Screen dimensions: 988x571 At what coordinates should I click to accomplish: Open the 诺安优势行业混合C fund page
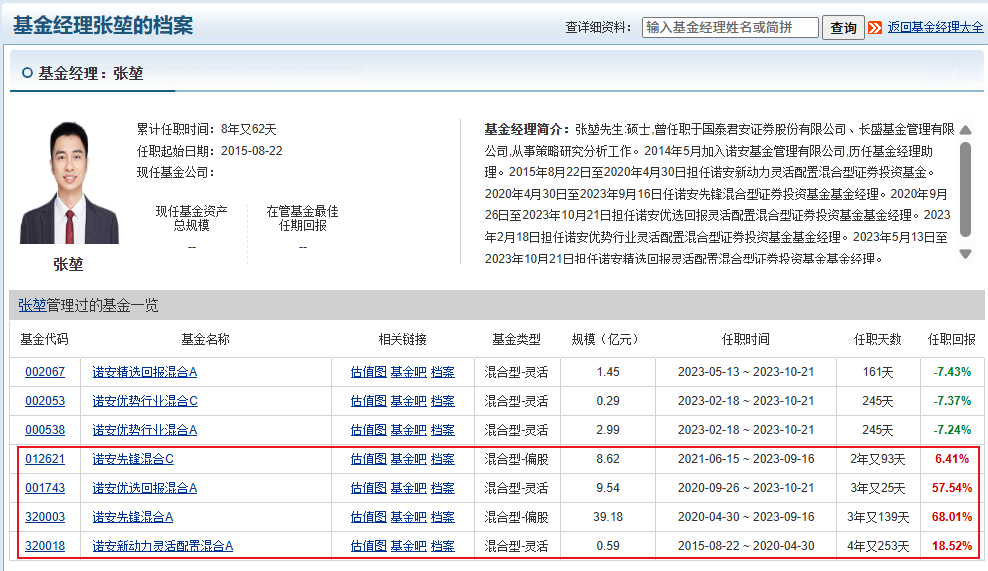[145, 401]
